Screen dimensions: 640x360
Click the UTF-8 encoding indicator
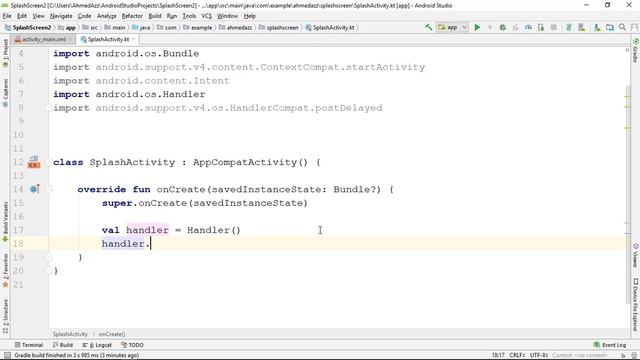(x=539, y=356)
